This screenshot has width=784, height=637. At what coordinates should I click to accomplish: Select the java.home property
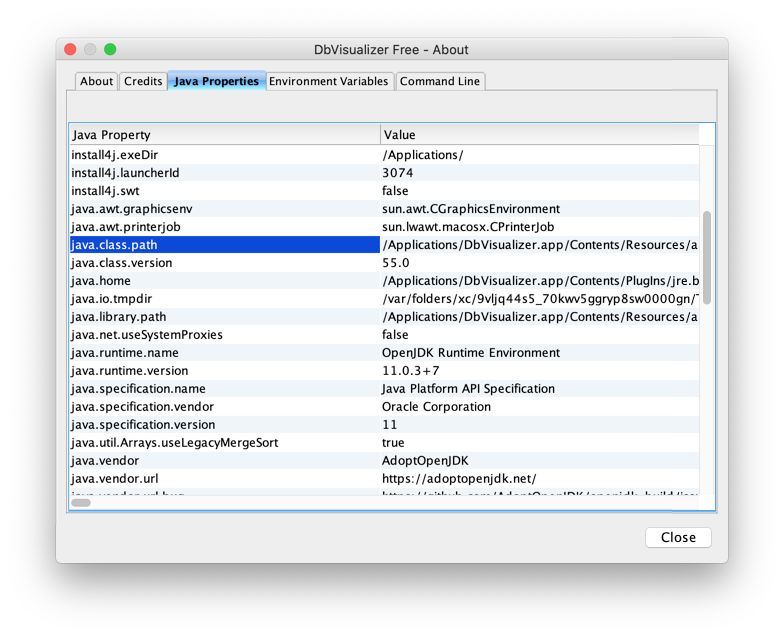click(x=224, y=281)
